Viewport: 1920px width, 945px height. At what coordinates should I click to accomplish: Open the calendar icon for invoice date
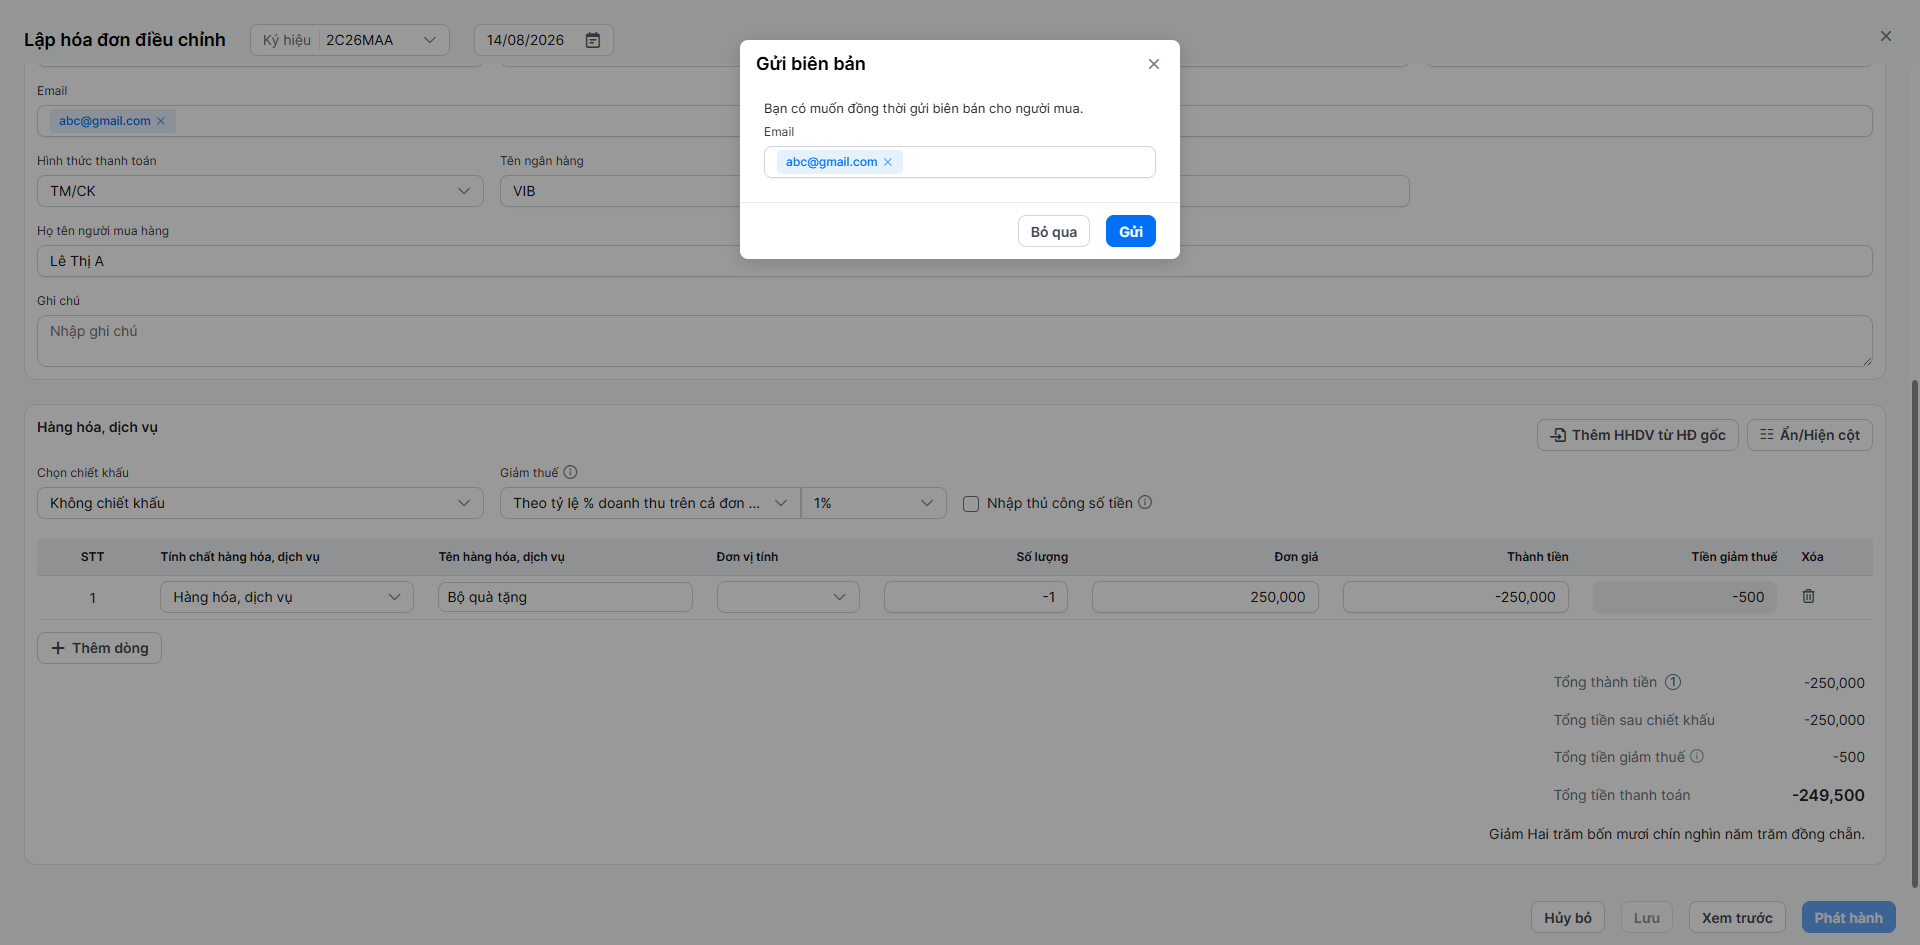pos(593,40)
